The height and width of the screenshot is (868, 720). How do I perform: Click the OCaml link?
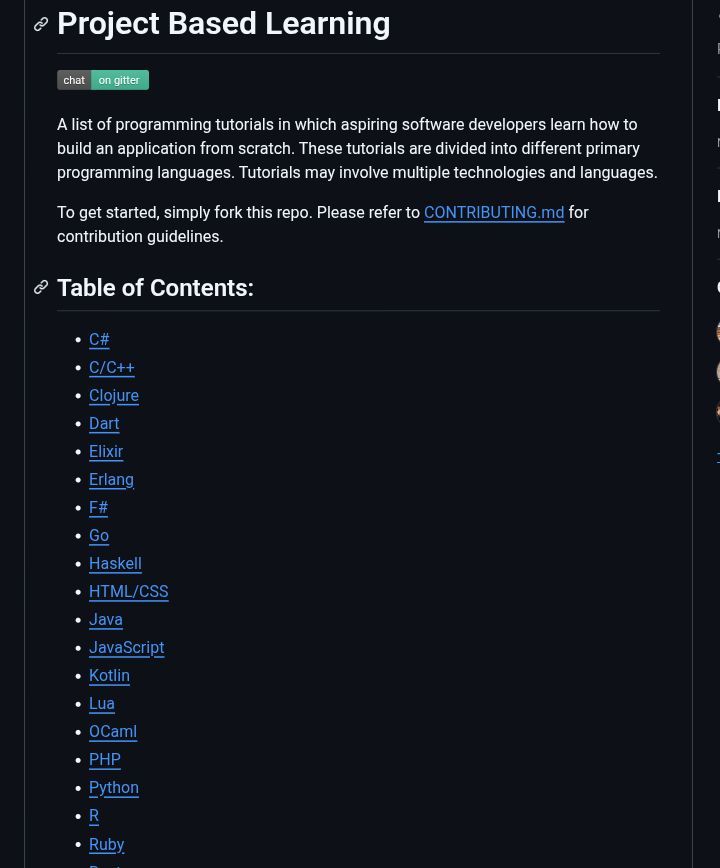coord(113,732)
